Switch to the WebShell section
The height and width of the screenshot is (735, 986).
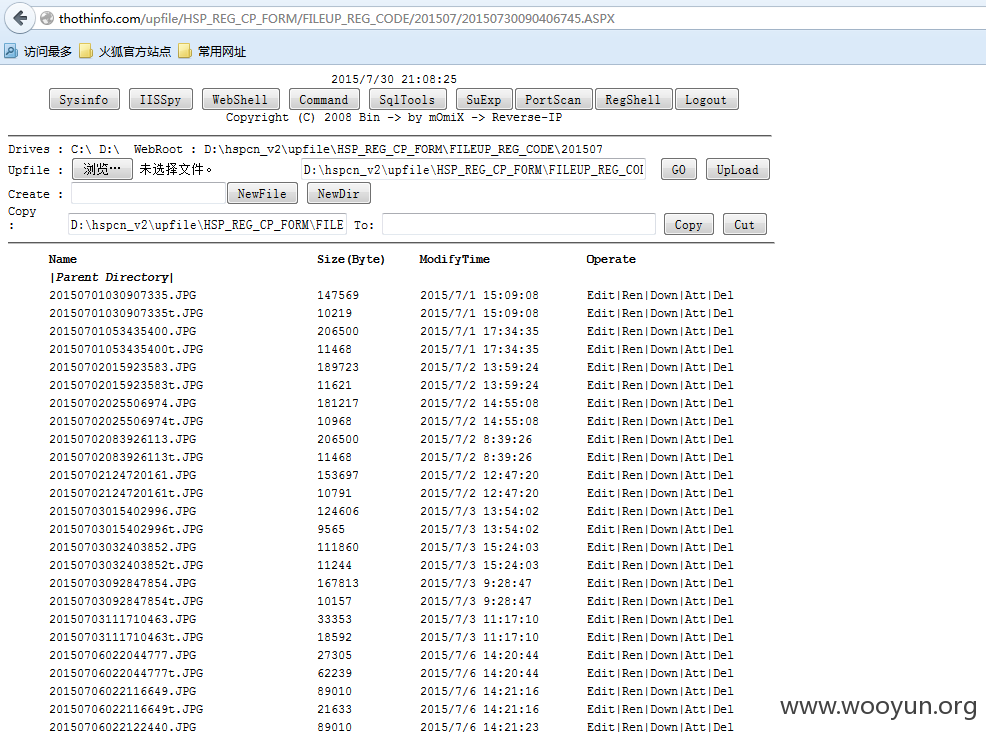click(240, 99)
